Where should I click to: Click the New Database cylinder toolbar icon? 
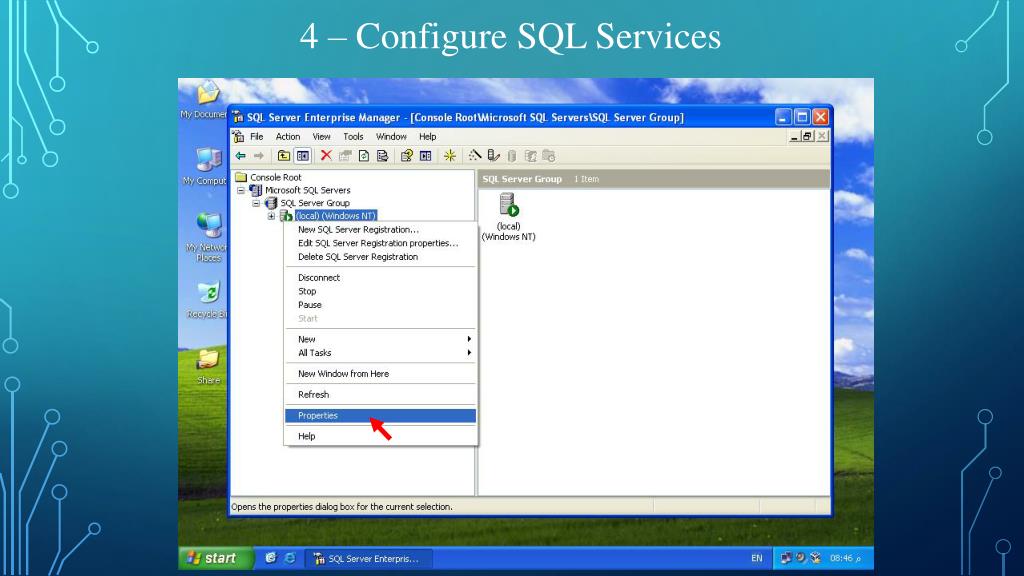(x=512, y=155)
